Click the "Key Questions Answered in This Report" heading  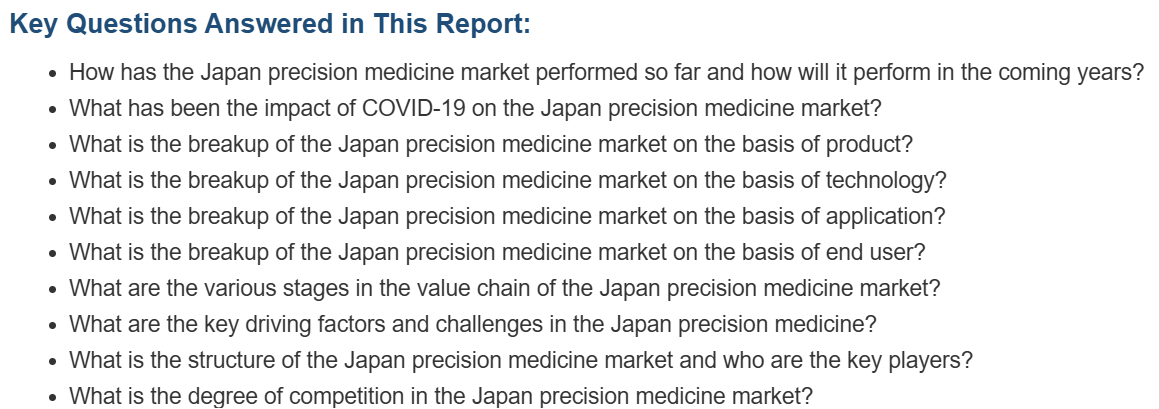(269, 25)
